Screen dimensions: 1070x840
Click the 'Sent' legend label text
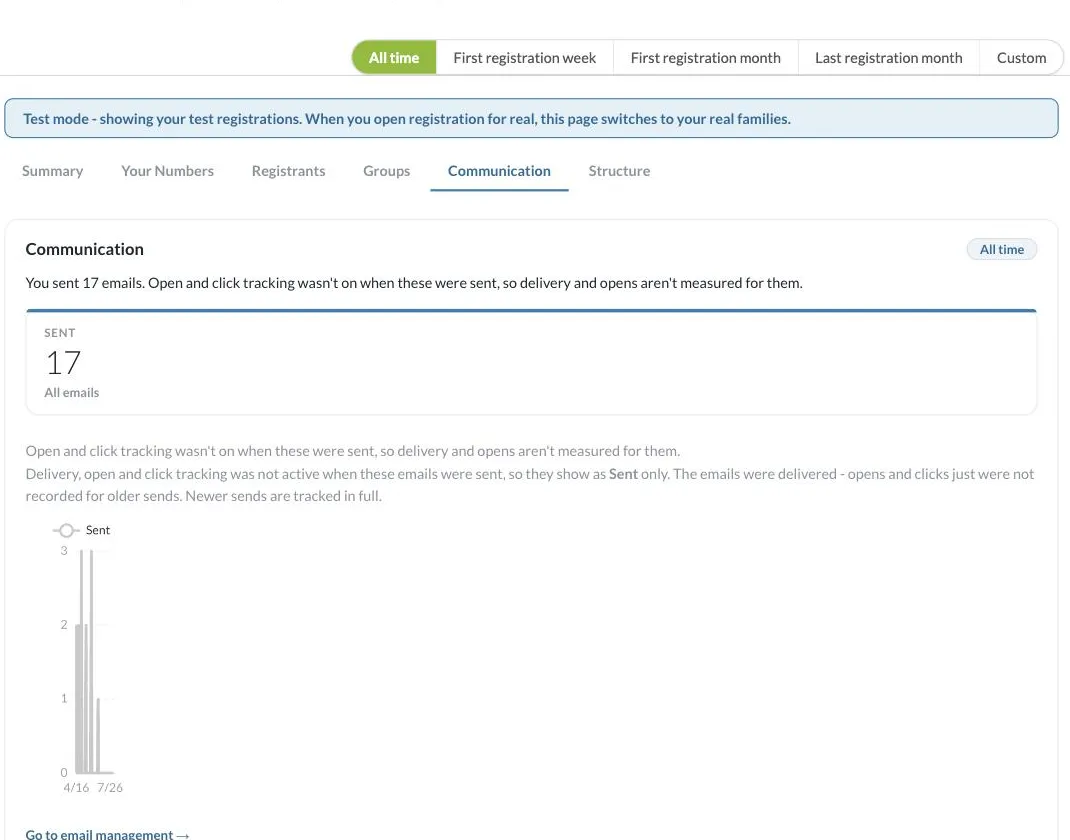pos(98,530)
